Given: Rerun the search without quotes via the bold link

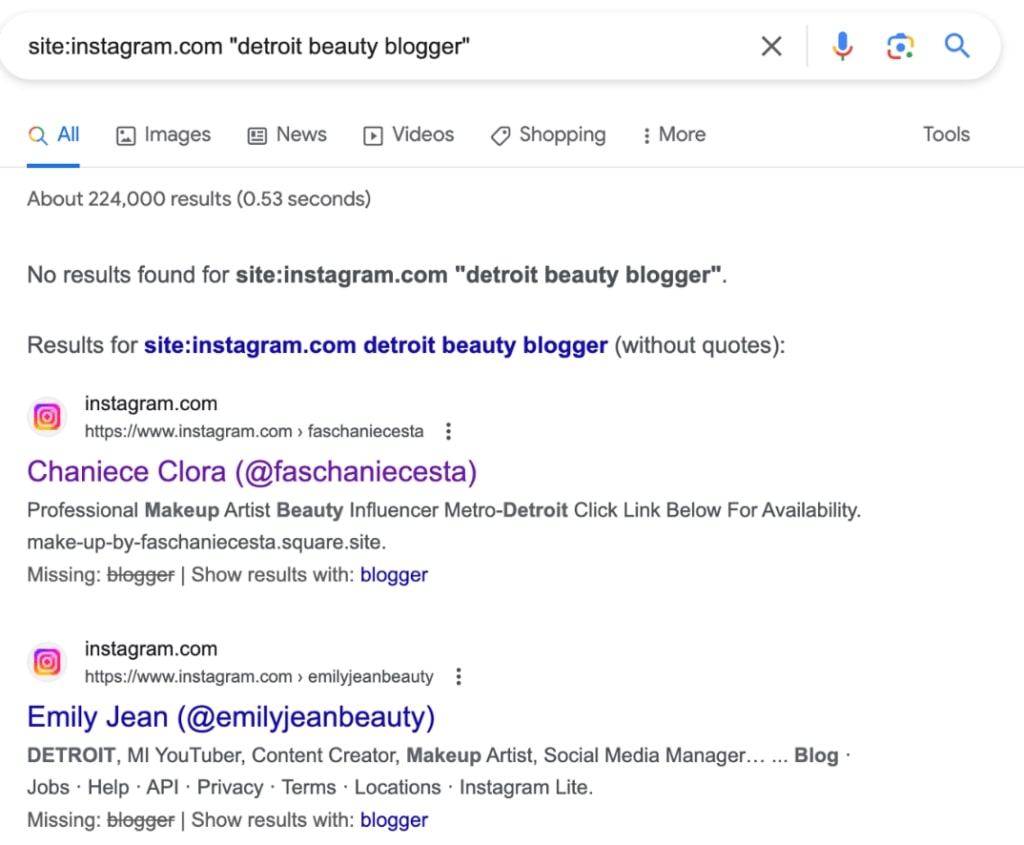Looking at the screenshot, I should coord(376,344).
